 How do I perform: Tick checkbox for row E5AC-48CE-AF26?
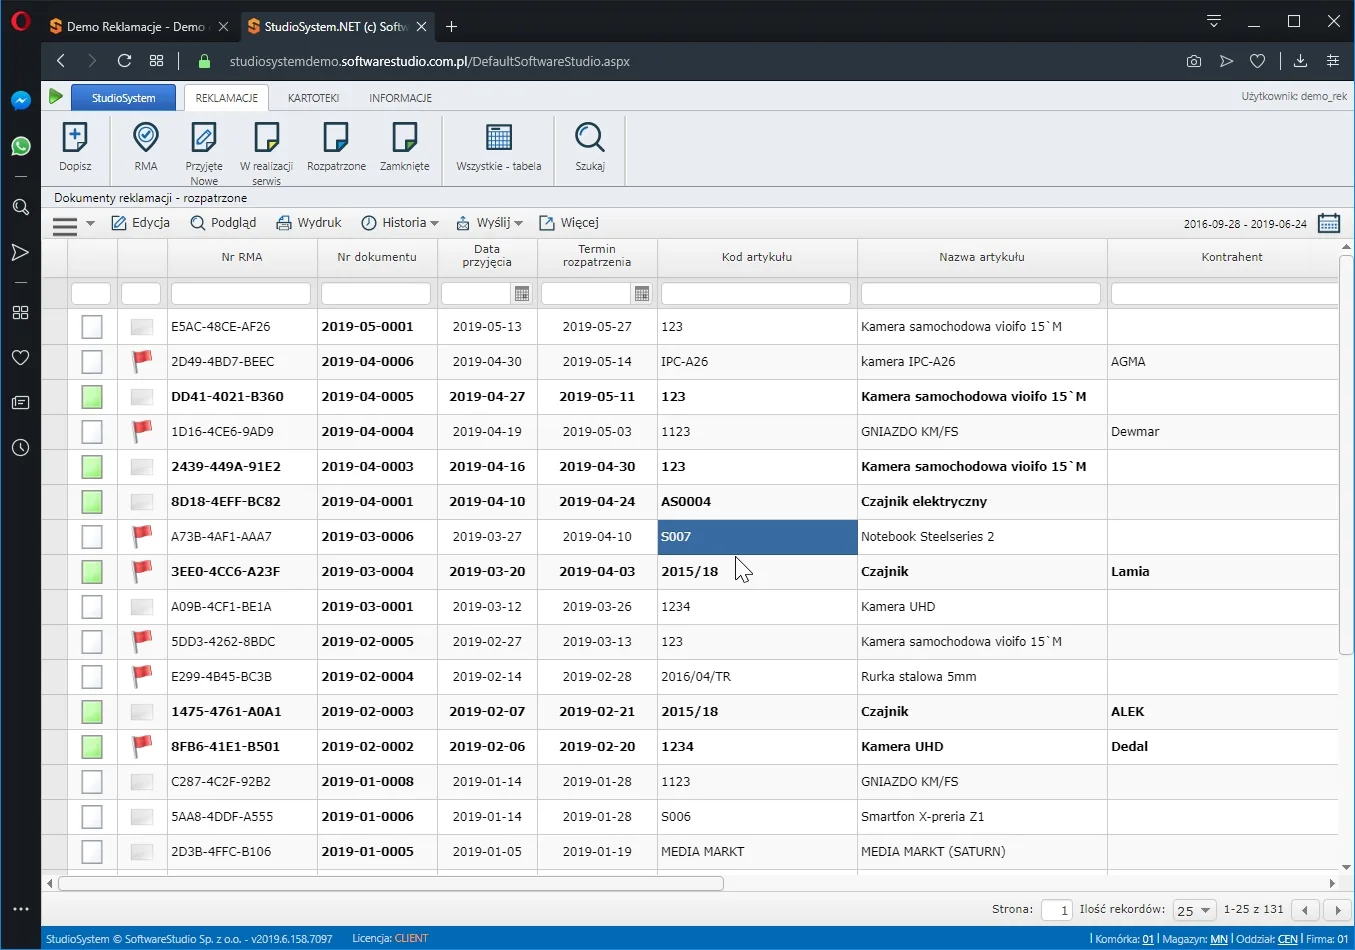[x=92, y=326]
